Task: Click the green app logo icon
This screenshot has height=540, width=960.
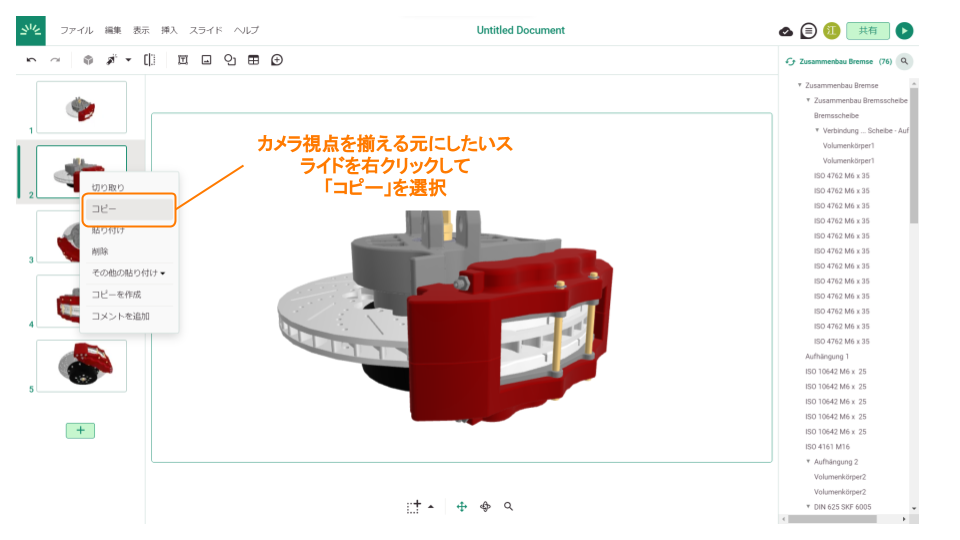Action: [31, 31]
